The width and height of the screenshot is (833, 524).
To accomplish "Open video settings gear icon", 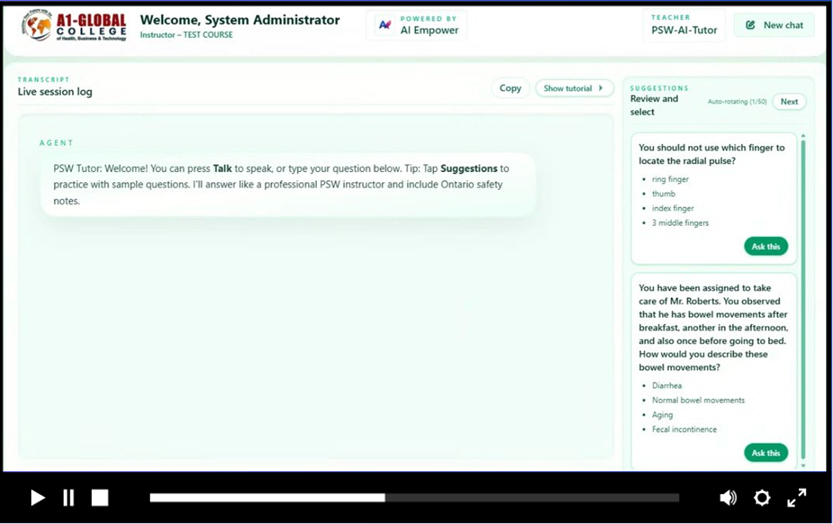I will pyautogui.click(x=762, y=498).
